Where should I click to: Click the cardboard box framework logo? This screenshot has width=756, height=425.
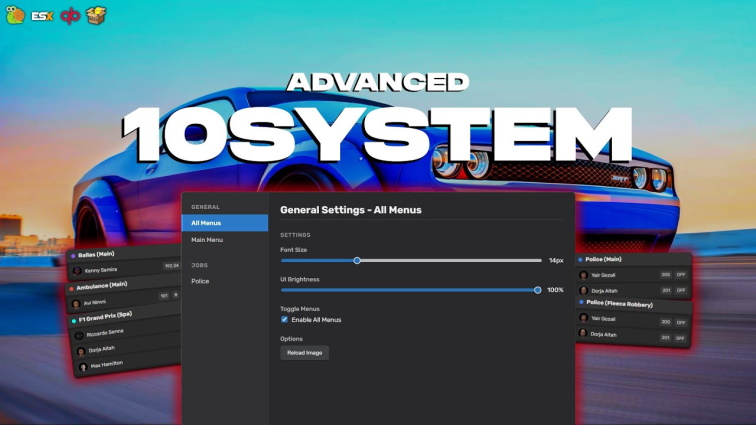coord(96,15)
